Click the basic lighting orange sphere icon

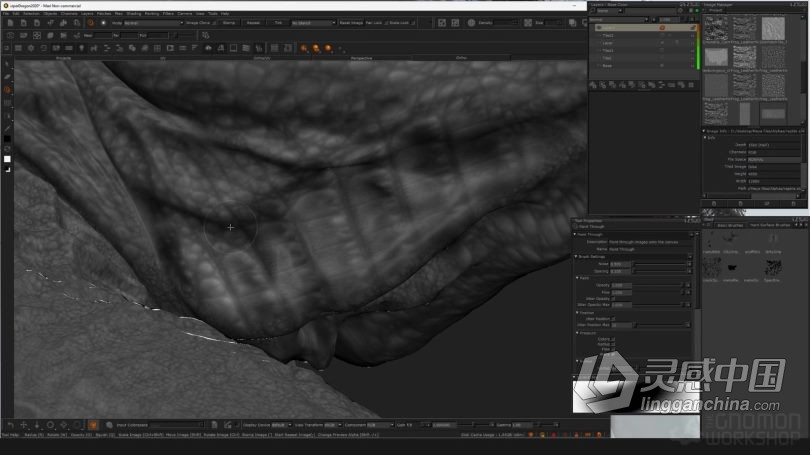(x=316, y=48)
